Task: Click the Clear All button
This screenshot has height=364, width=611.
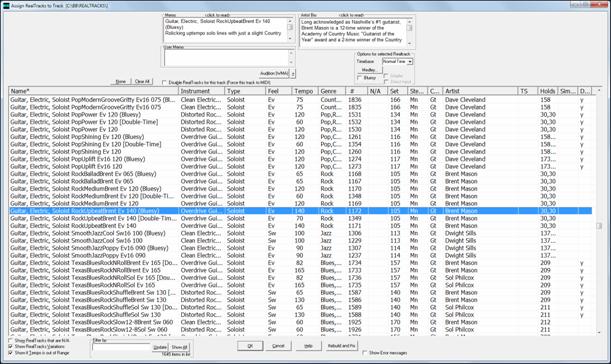Action: 142,81
